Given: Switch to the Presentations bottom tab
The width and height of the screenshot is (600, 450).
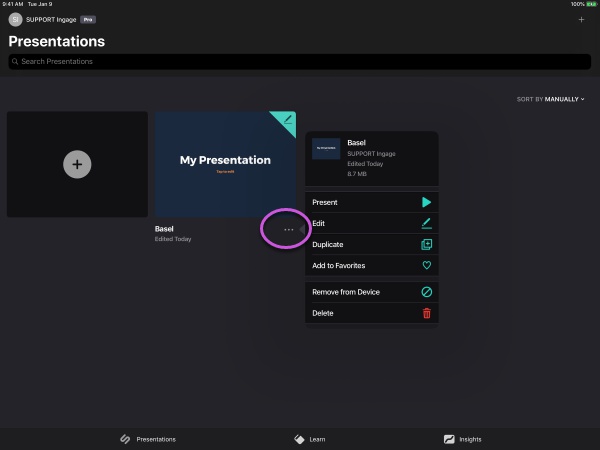Looking at the screenshot, I should (148, 439).
